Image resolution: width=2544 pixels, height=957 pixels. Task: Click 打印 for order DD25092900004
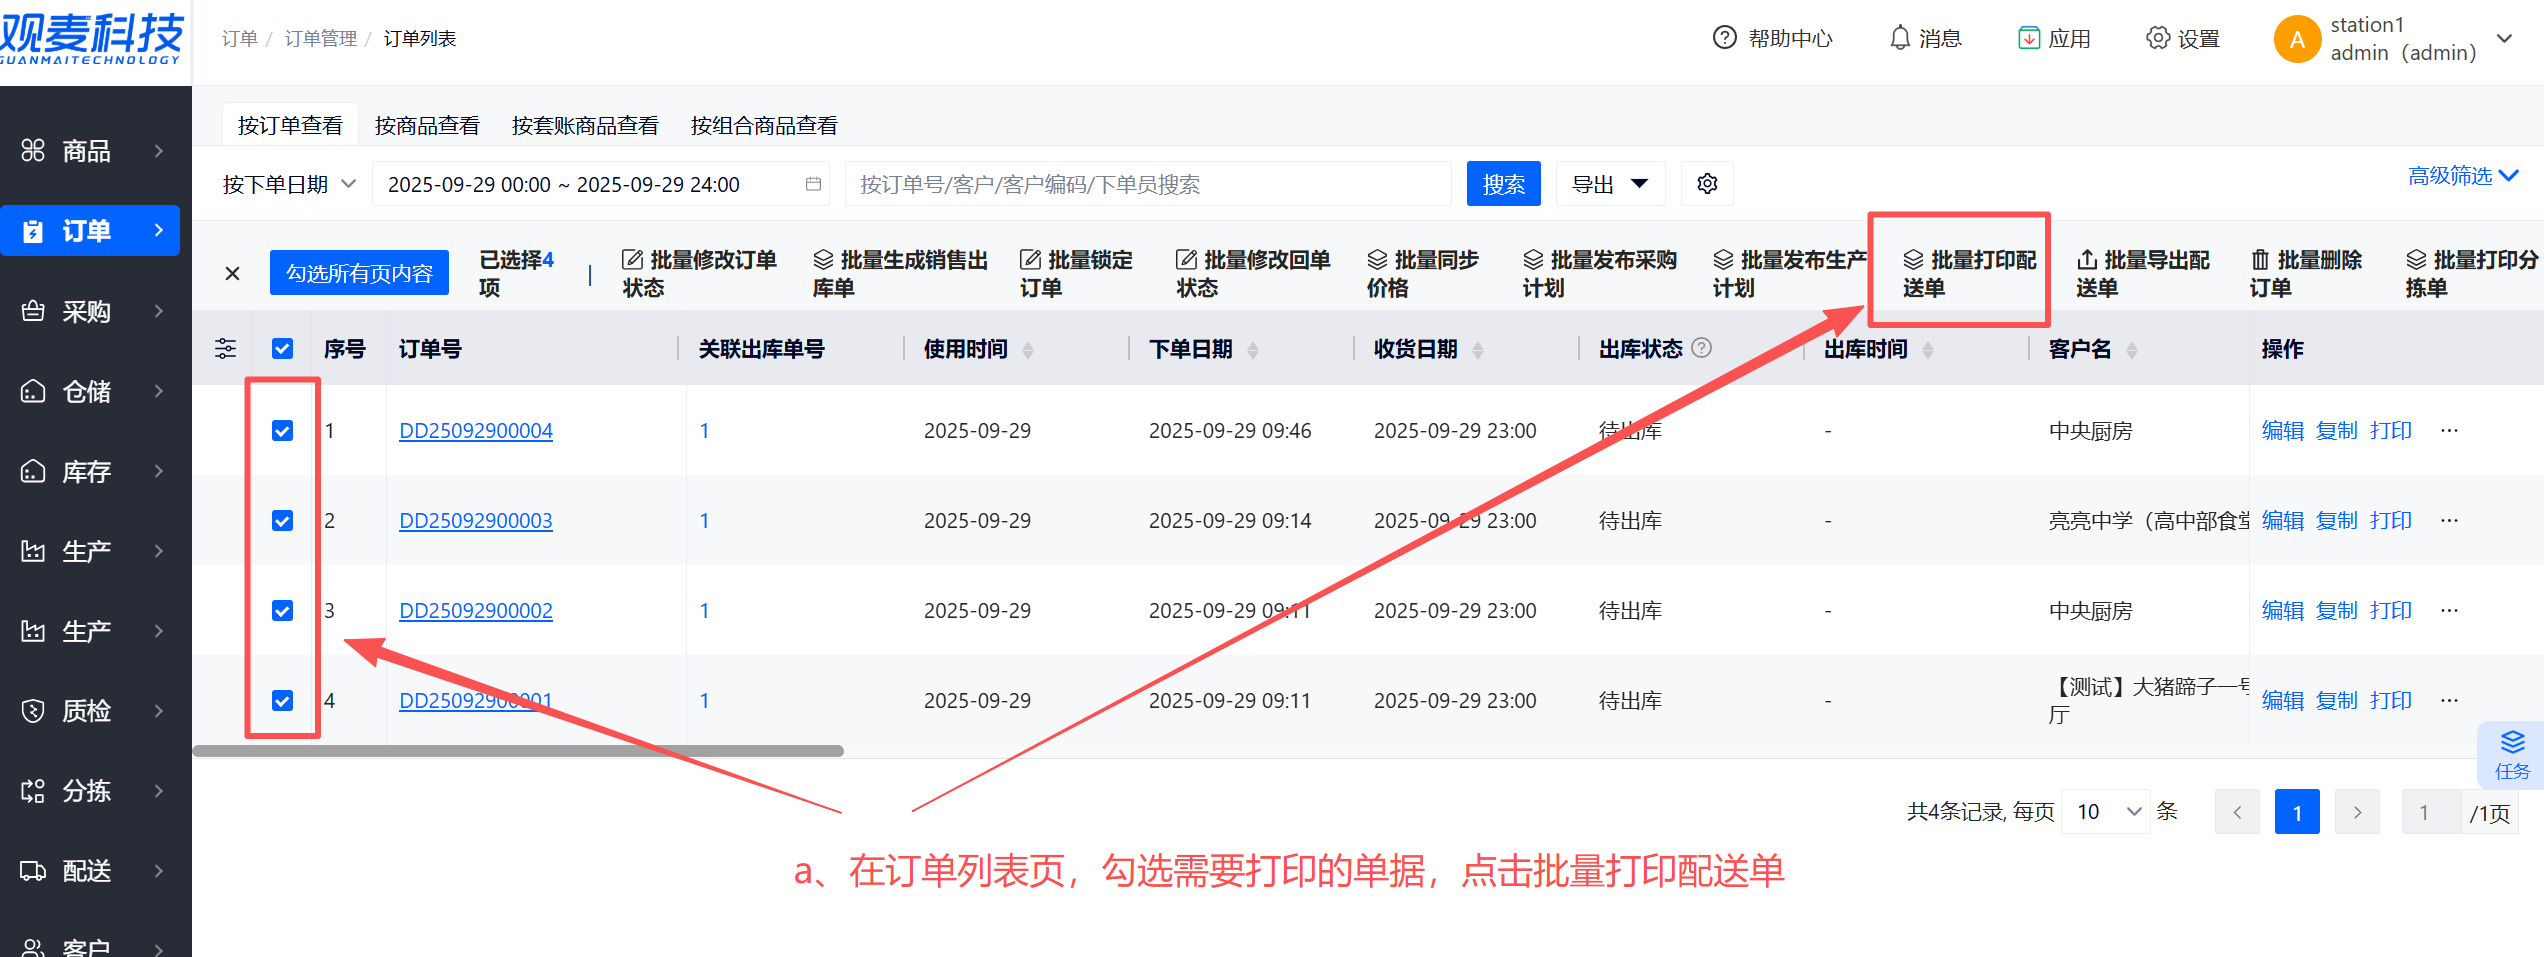(x=2391, y=430)
